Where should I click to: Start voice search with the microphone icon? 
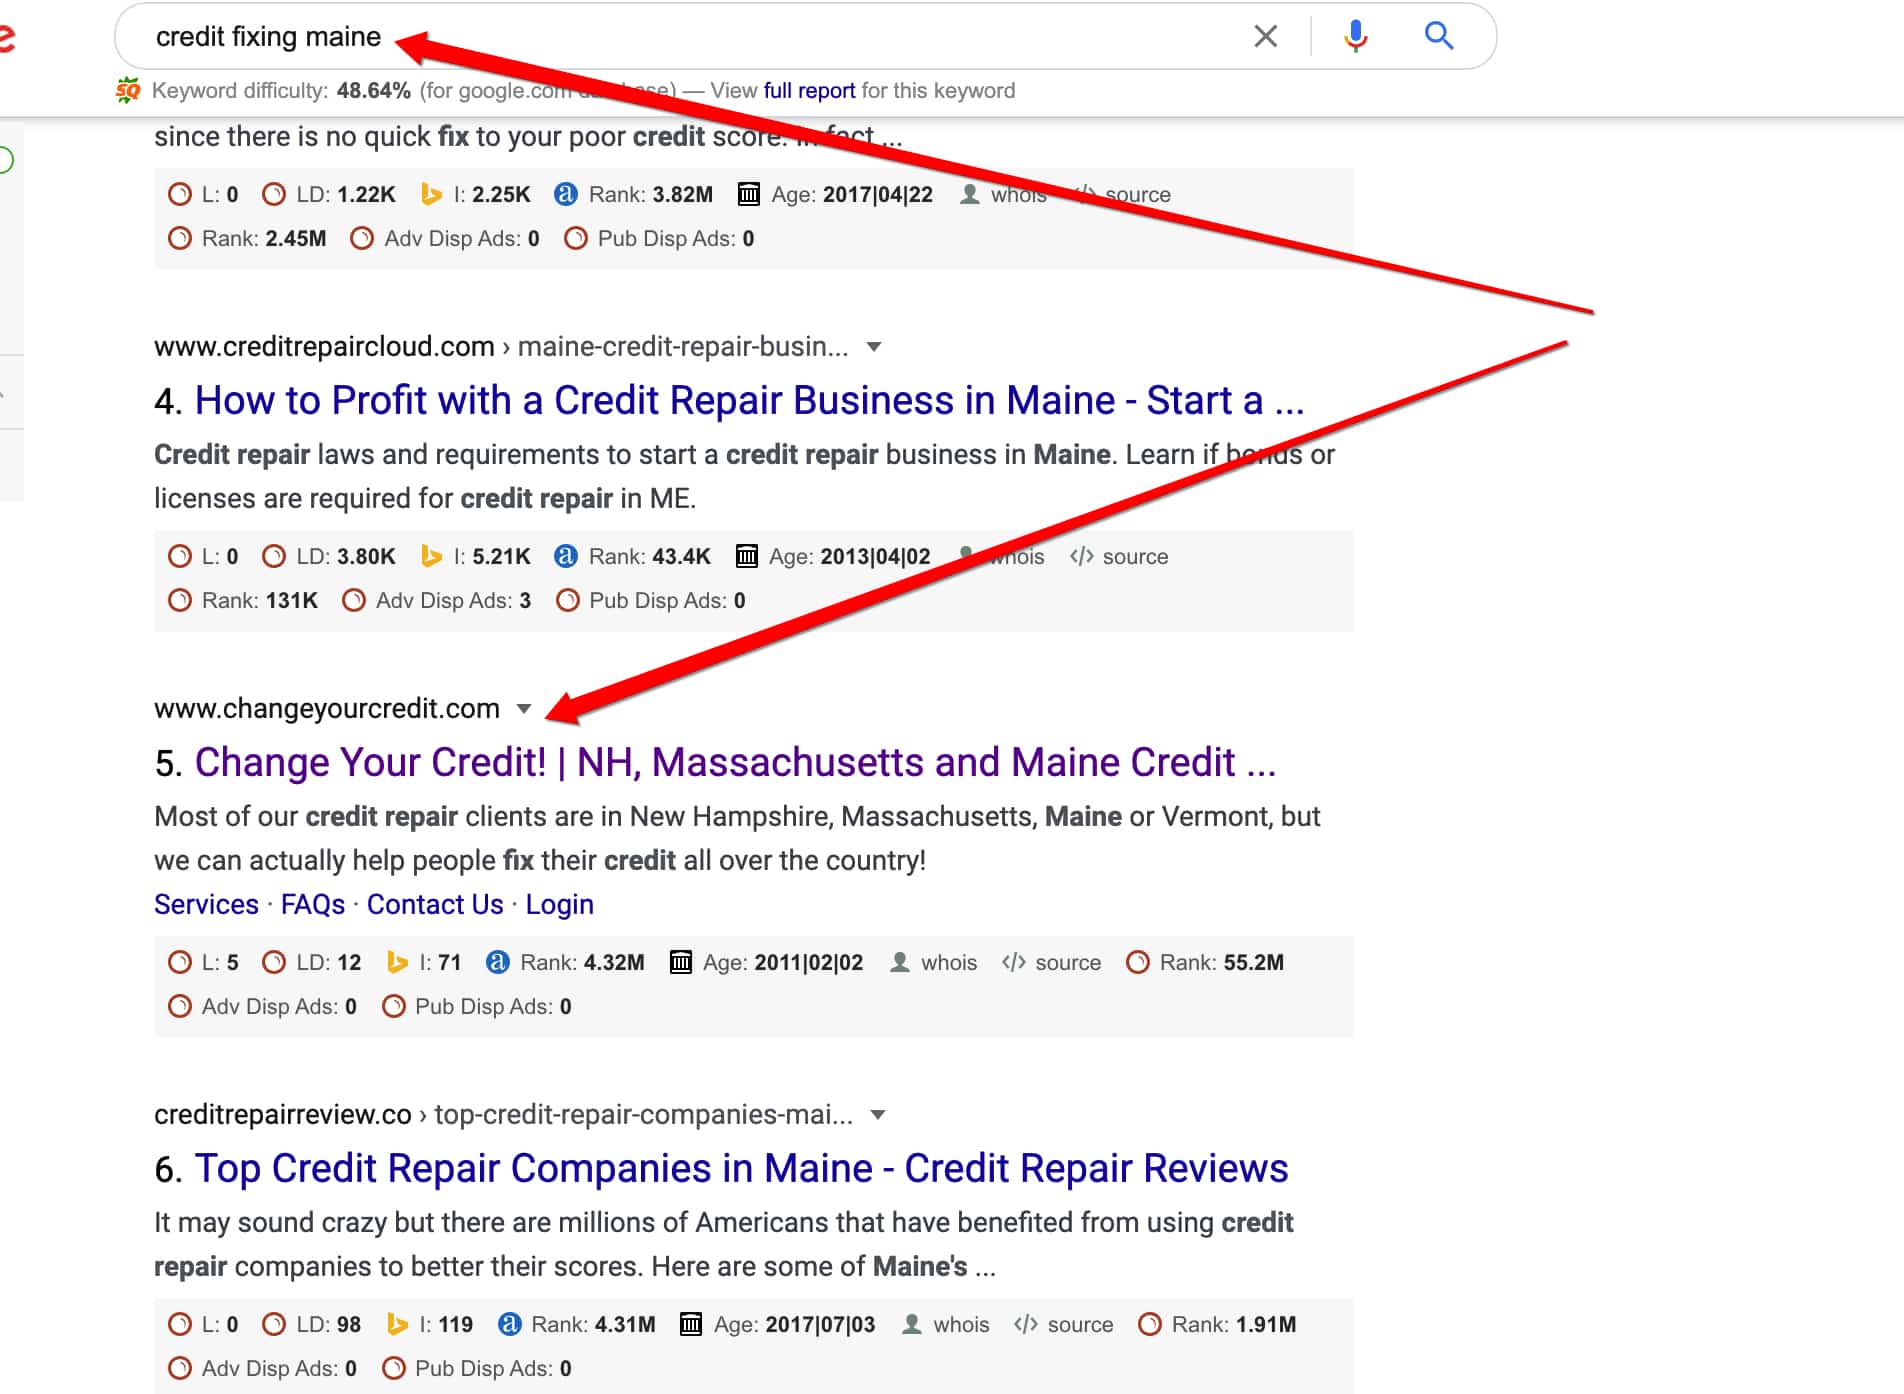pos(1355,37)
